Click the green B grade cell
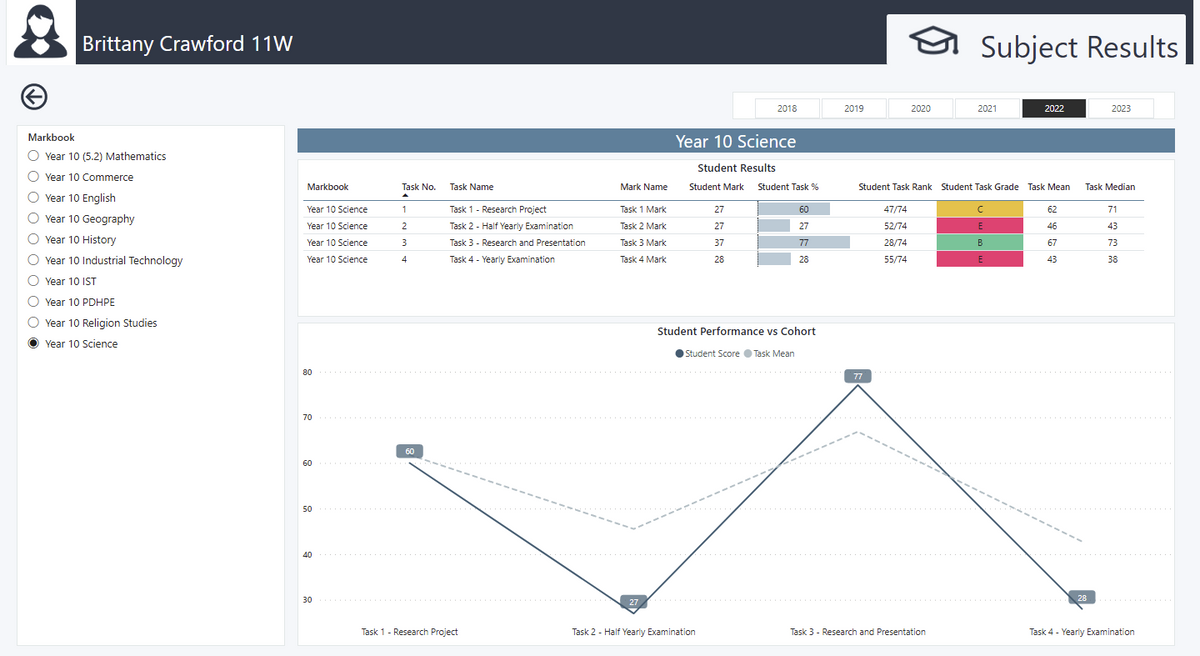1200x656 pixels. pyautogui.click(x=979, y=243)
